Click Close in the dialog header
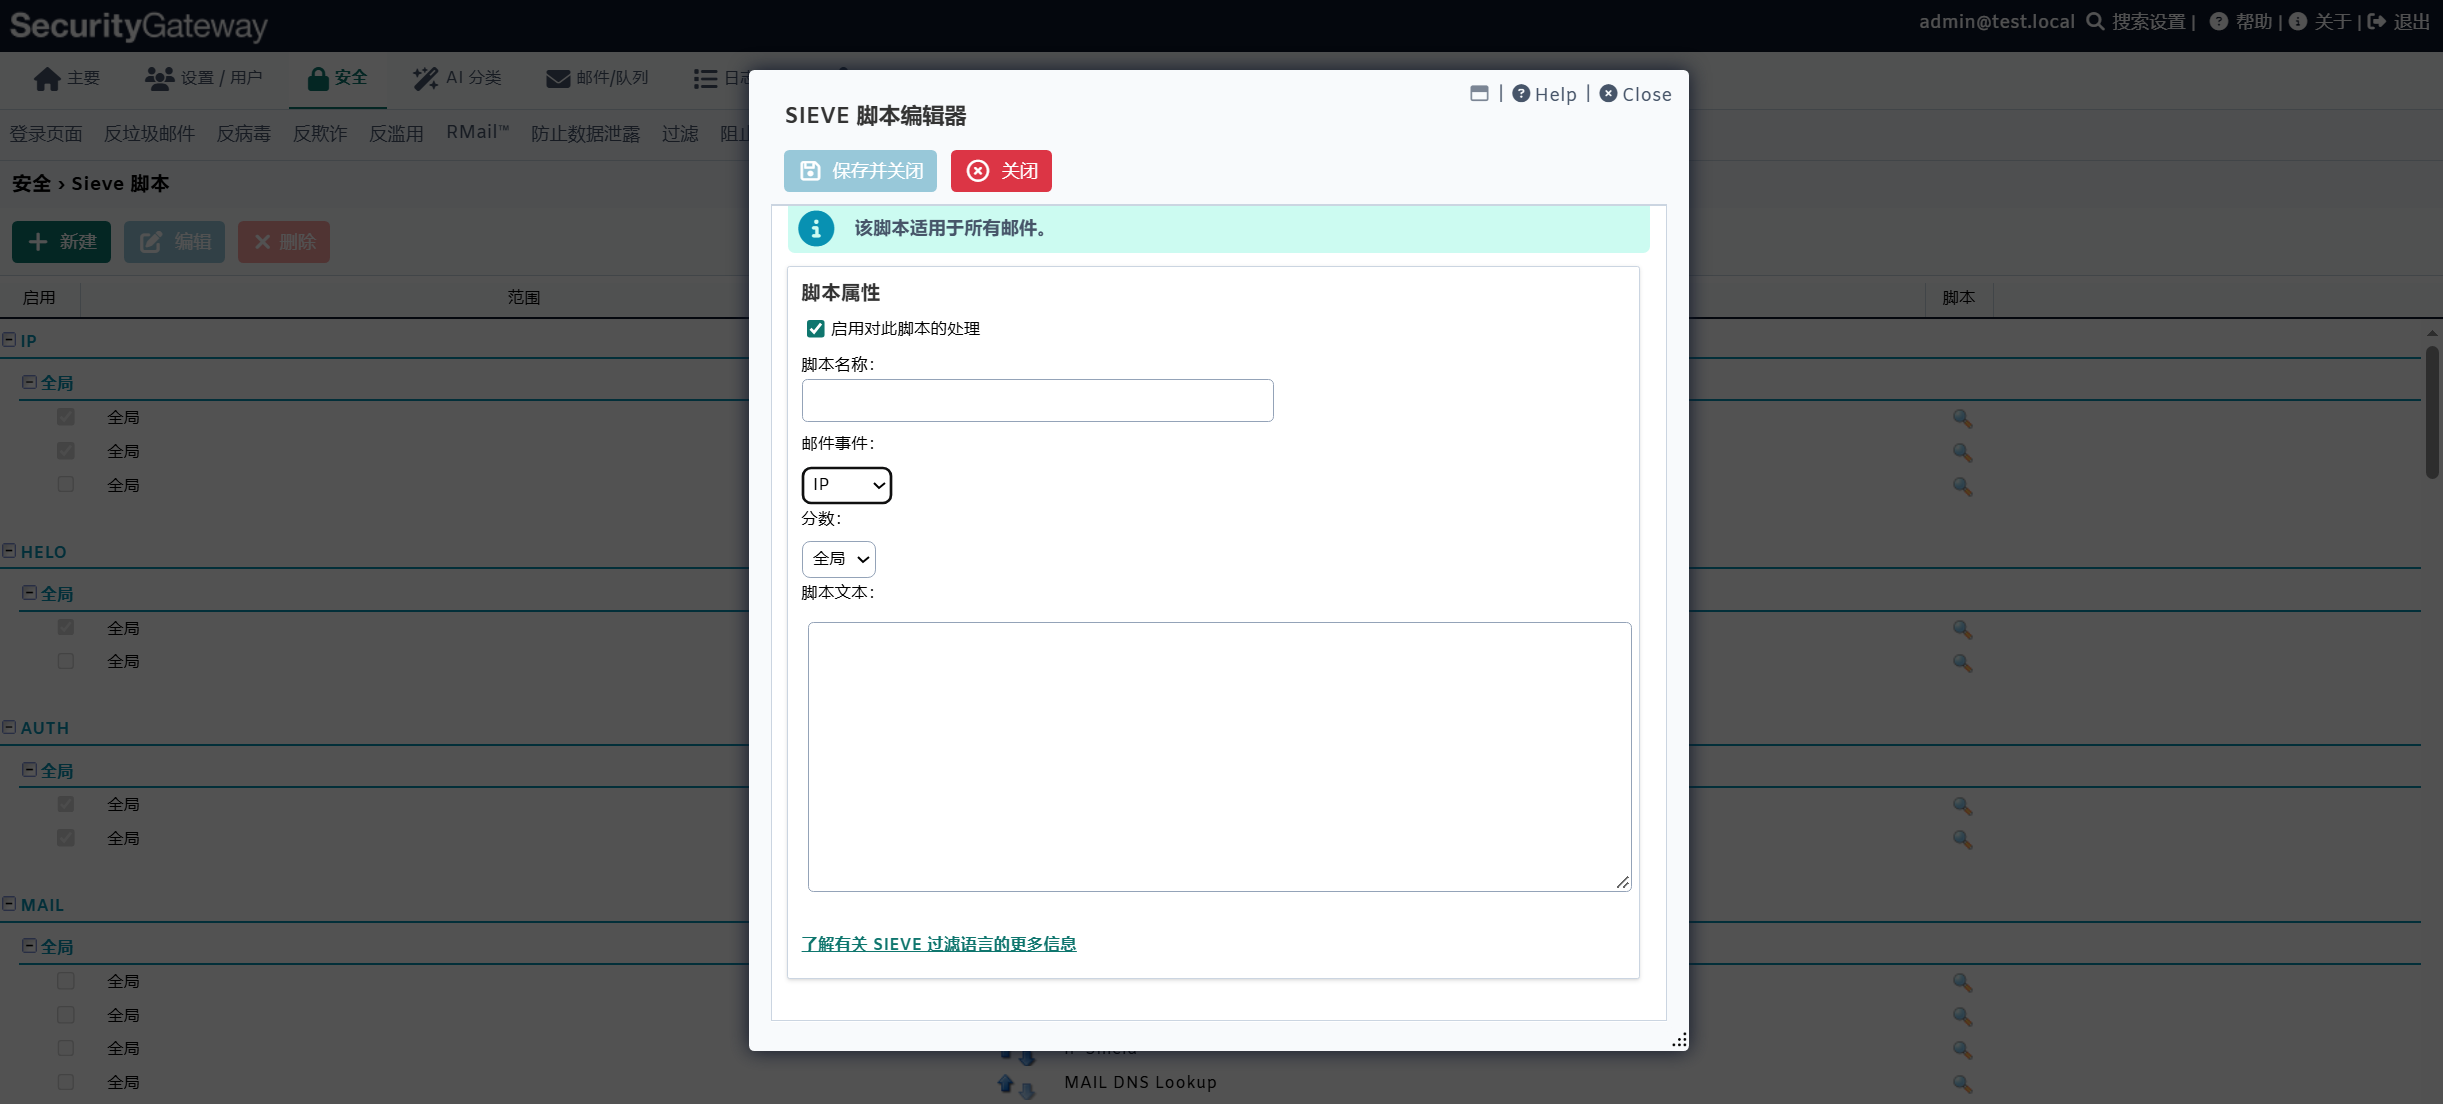This screenshot has height=1104, width=2443. click(x=1635, y=94)
